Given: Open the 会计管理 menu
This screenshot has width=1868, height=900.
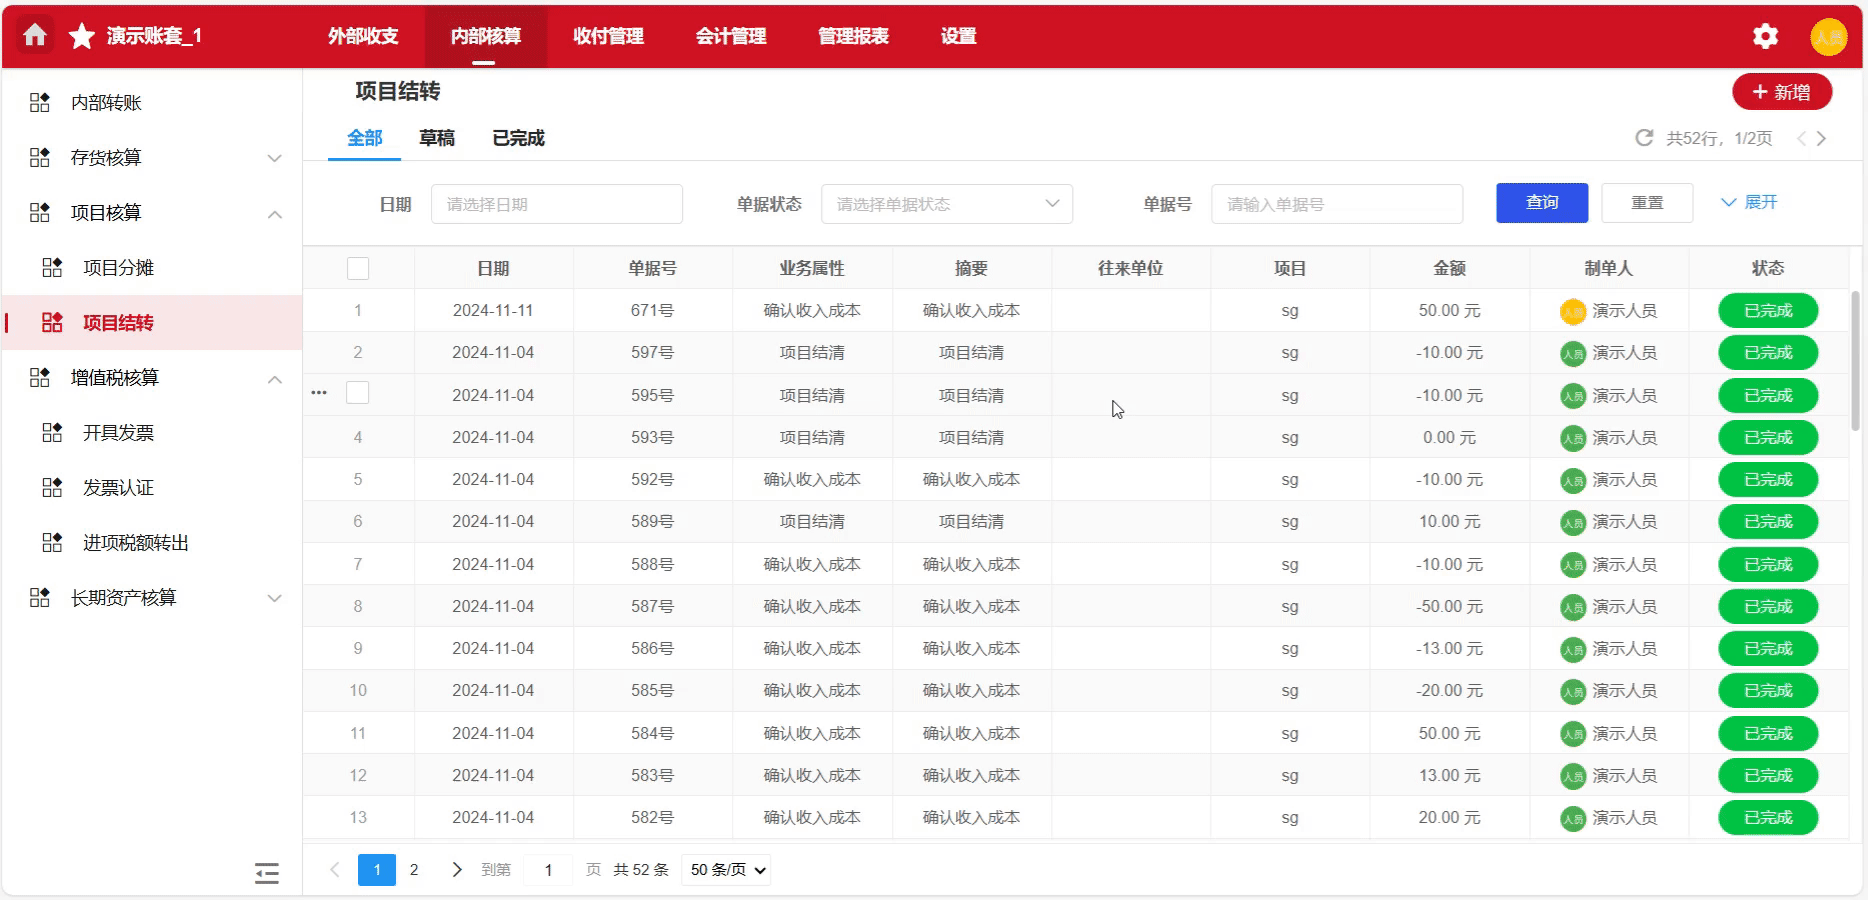Looking at the screenshot, I should click(x=730, y=36).
